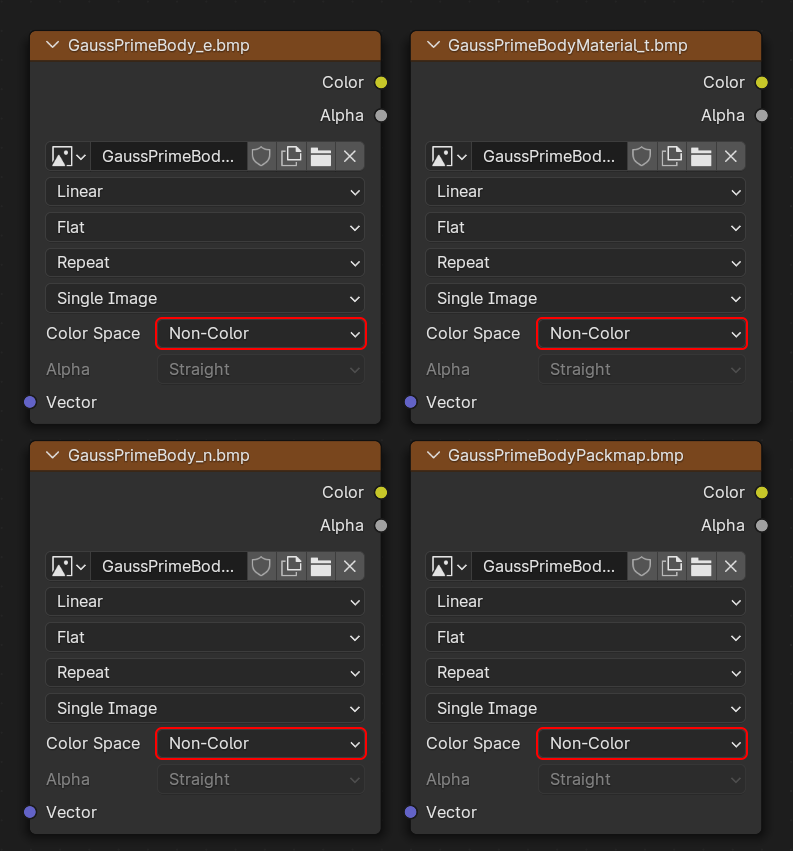Click image name field in GaussPrimeBodyPackmap.bmp node
Screen dimensions: 793x851
(x=549, y=567)
